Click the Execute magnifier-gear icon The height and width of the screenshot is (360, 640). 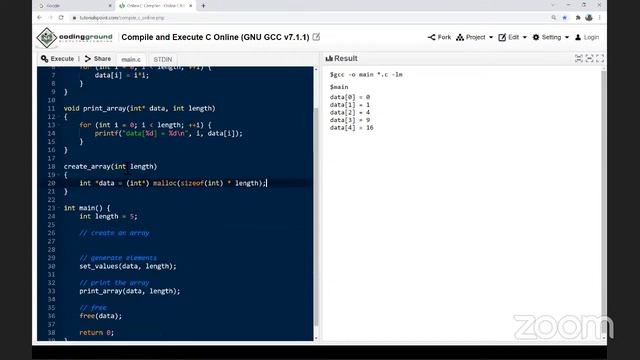click(44, 59)
